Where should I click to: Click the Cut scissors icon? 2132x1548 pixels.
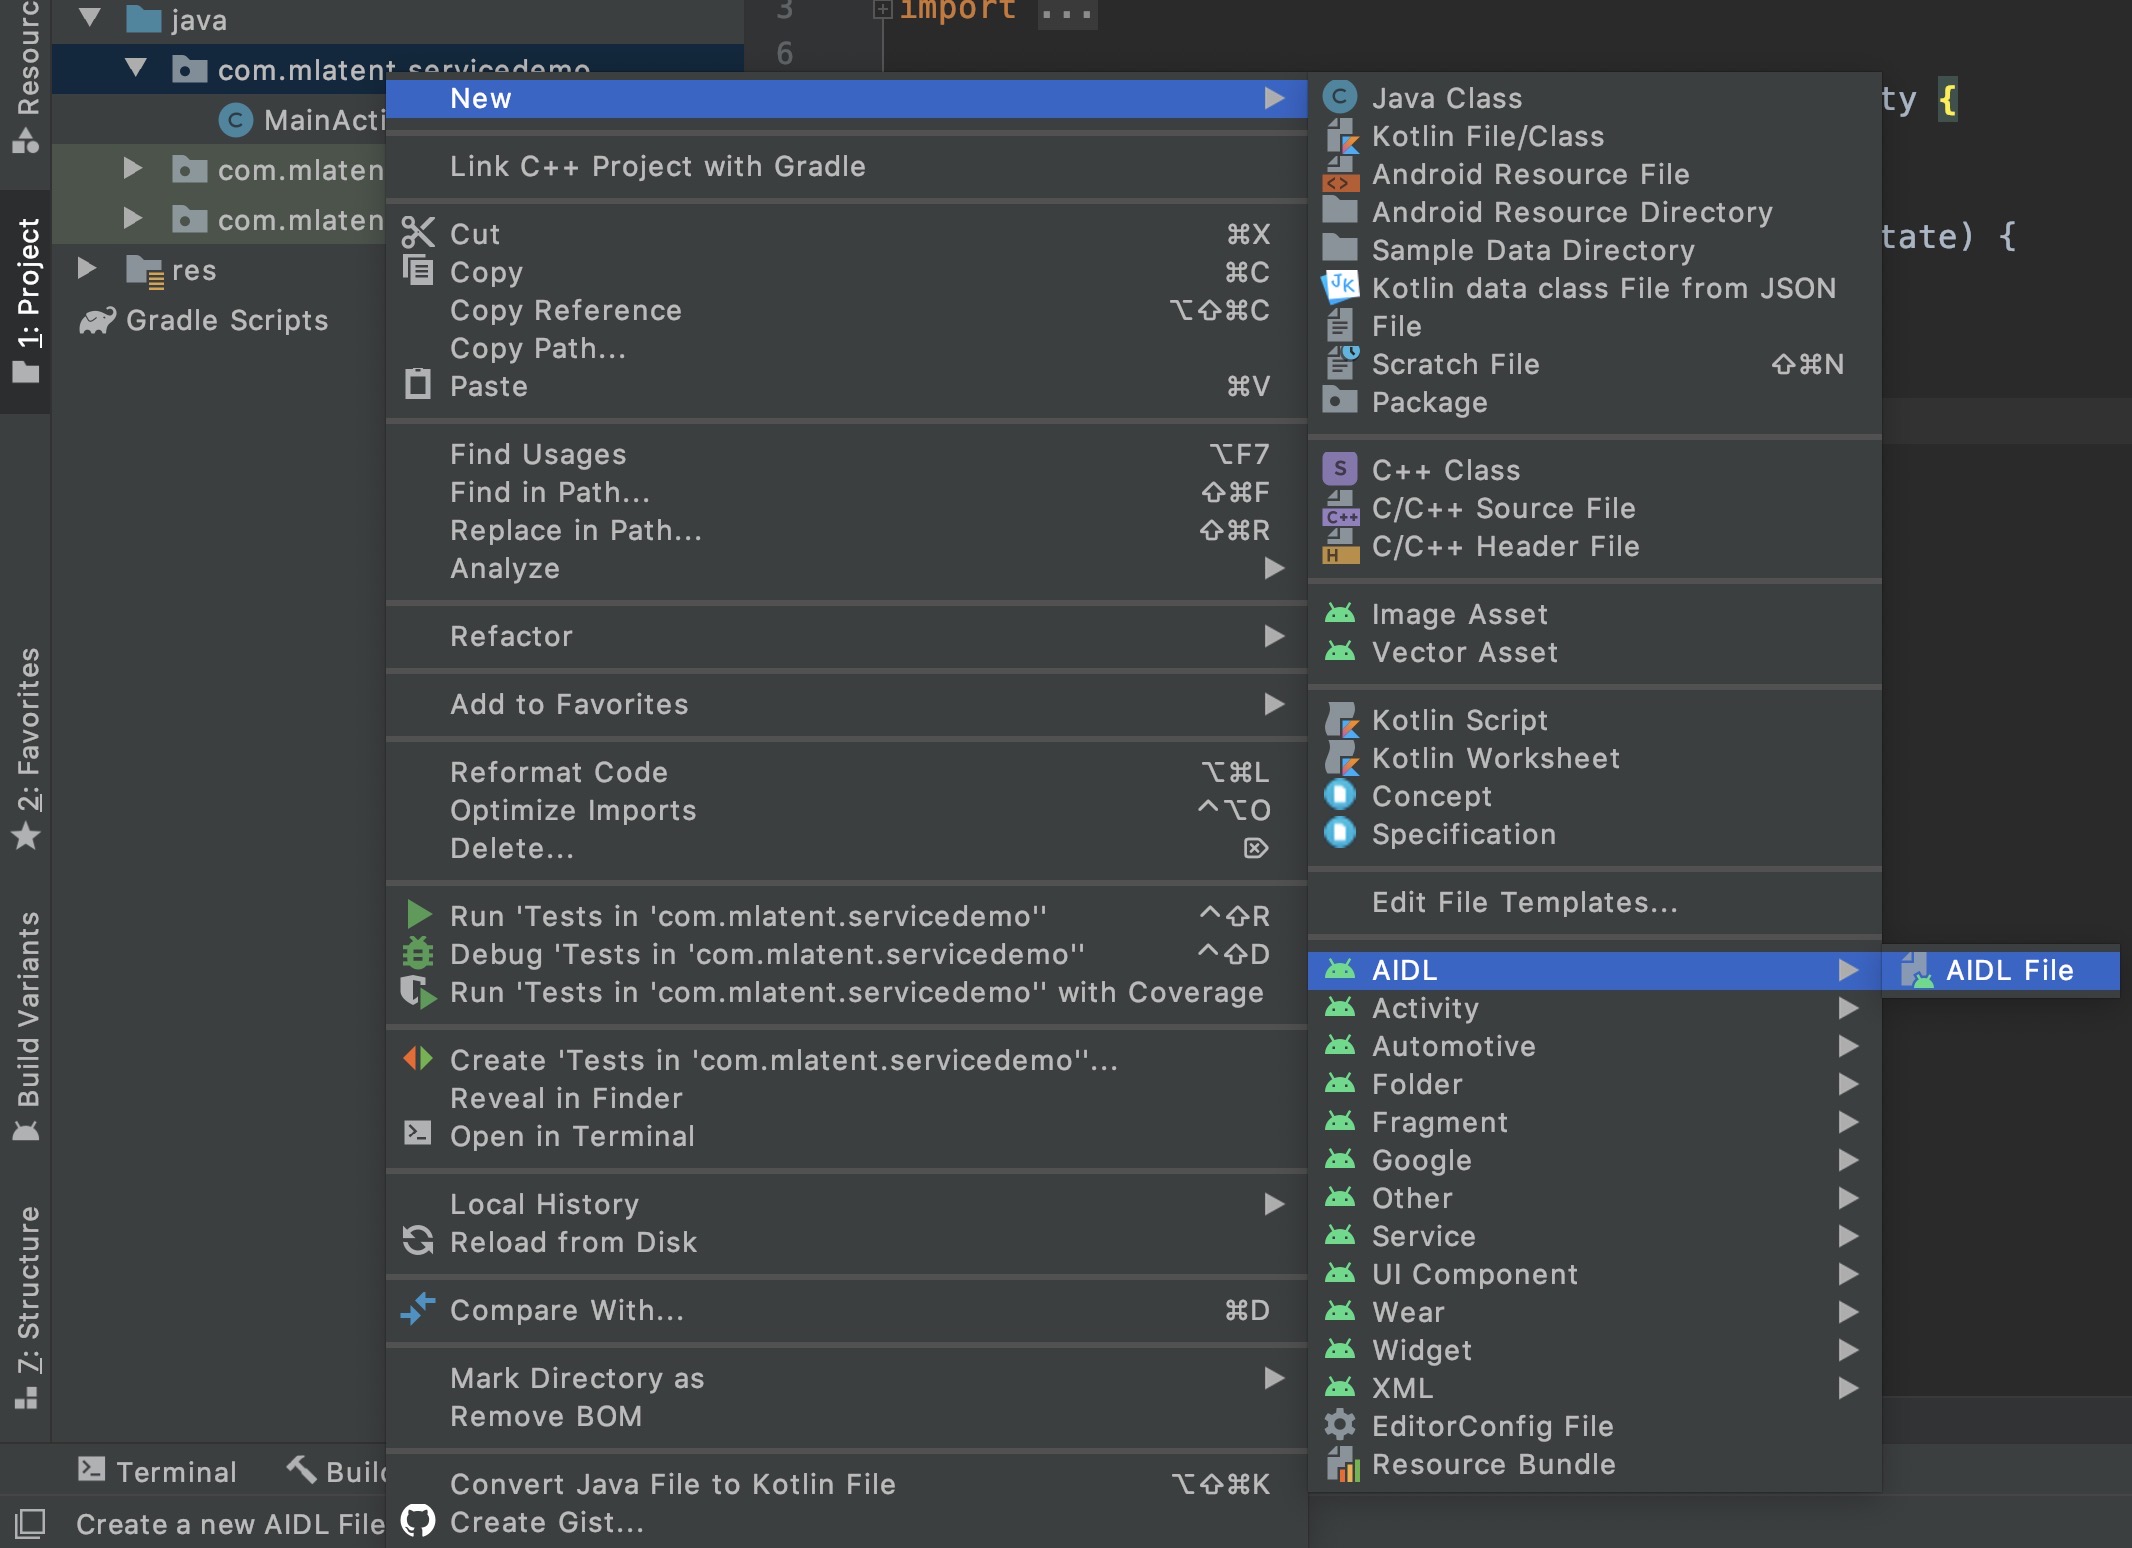tap(418, 233)
